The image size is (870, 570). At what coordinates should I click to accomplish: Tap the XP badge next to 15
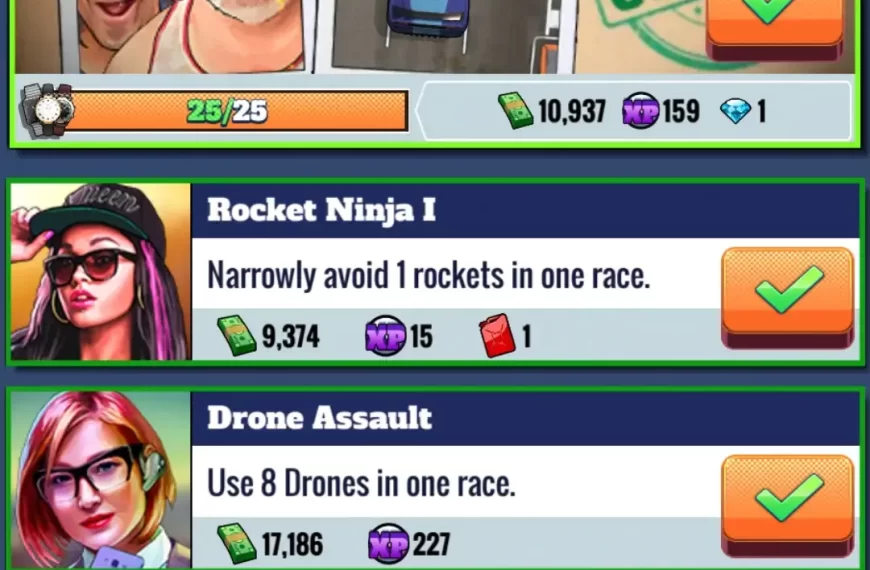pos(386,336)
